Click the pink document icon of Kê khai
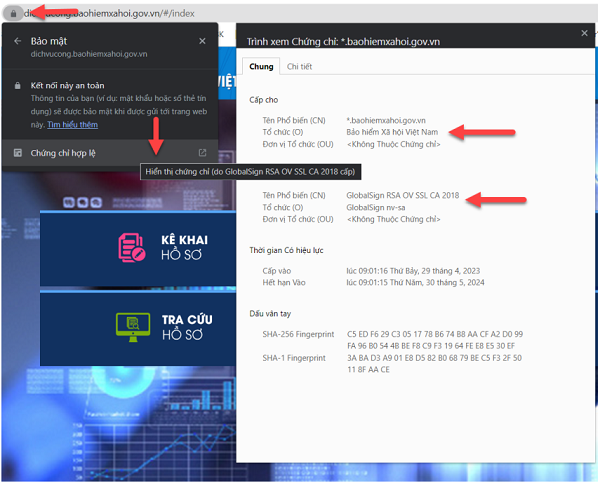This screenshot has width=600, height=483. point(132,248)
